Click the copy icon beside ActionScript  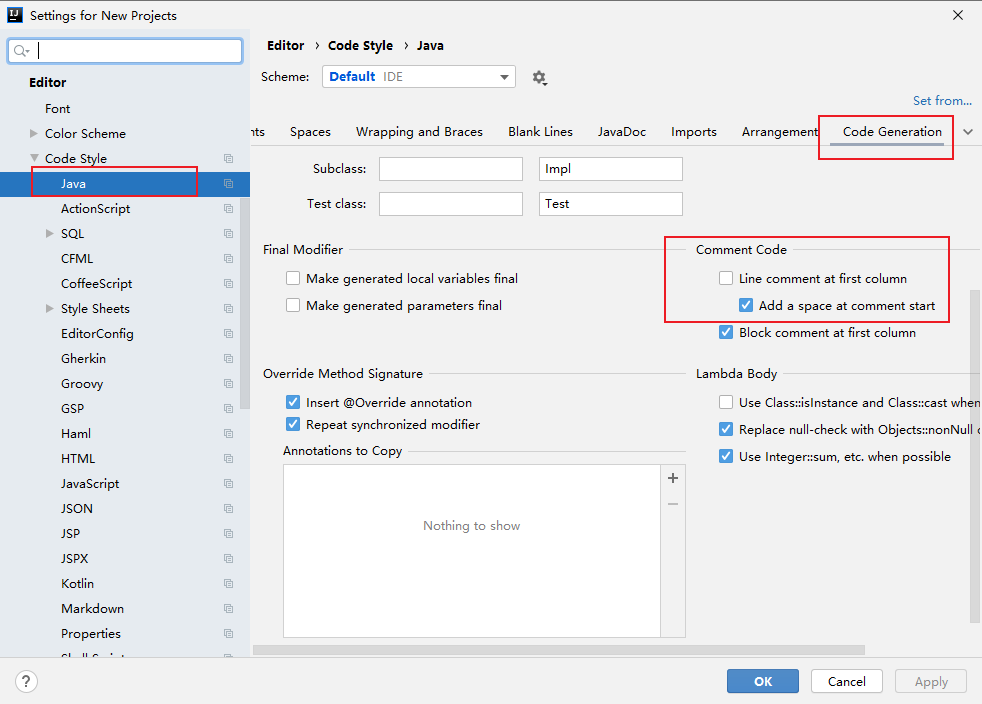[228, 209]
